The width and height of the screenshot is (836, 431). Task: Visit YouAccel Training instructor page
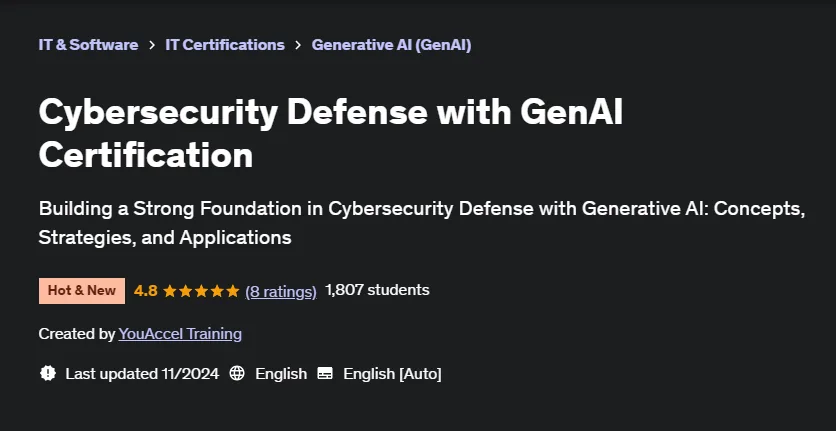[x=180, y=334]
